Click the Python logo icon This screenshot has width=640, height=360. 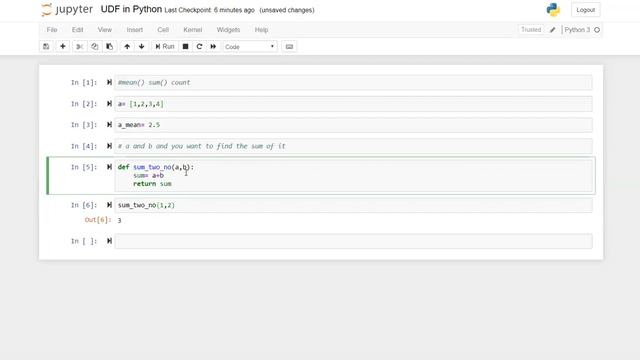point(553,10)
